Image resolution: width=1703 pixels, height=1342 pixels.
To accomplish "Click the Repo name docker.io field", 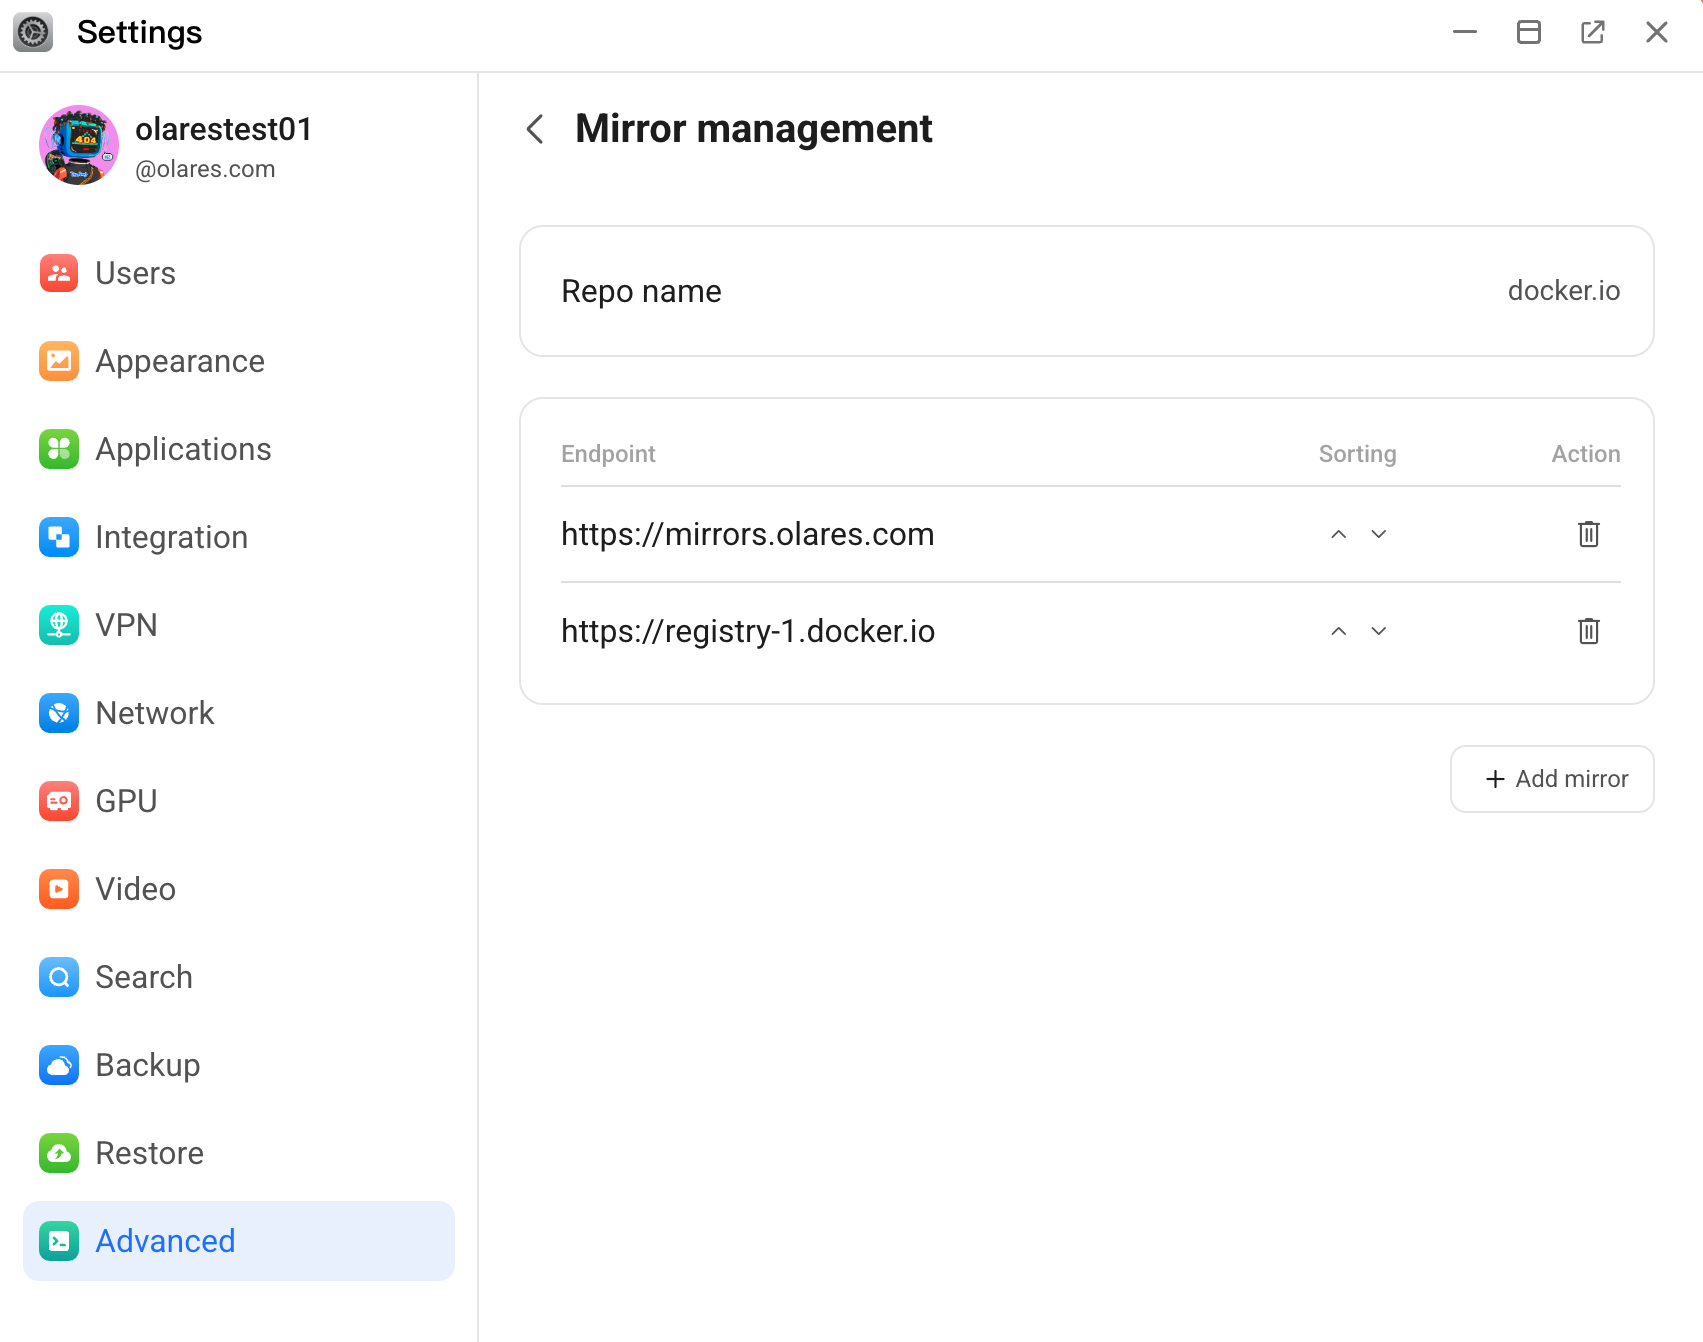I will point(1086,291).
